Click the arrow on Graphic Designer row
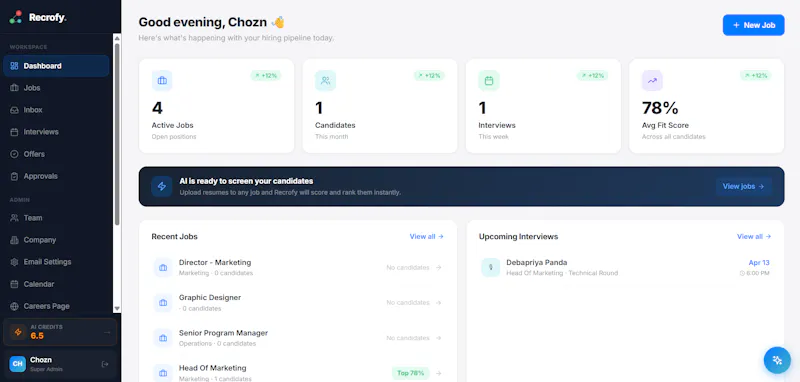 pos(438,303)
